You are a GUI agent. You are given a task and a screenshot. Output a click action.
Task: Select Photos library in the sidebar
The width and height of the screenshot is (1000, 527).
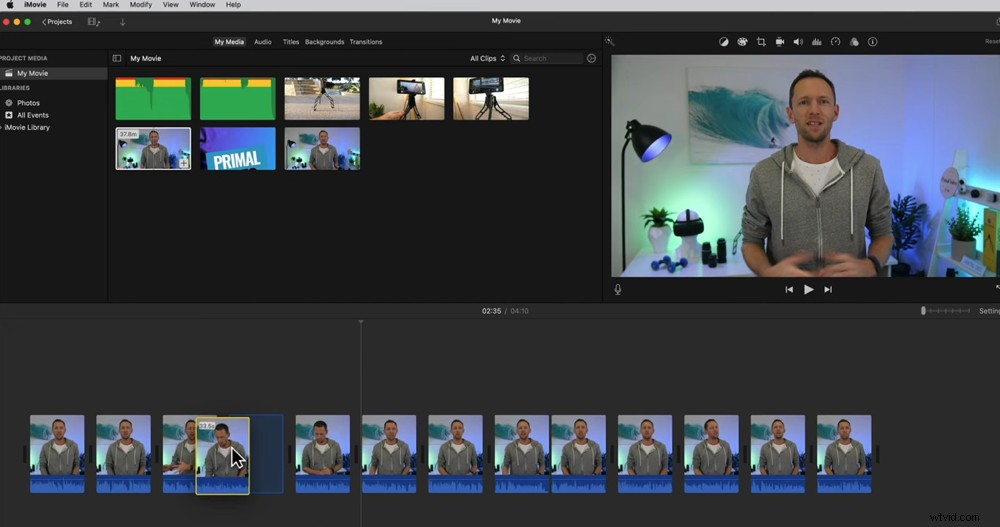[28, 103]
